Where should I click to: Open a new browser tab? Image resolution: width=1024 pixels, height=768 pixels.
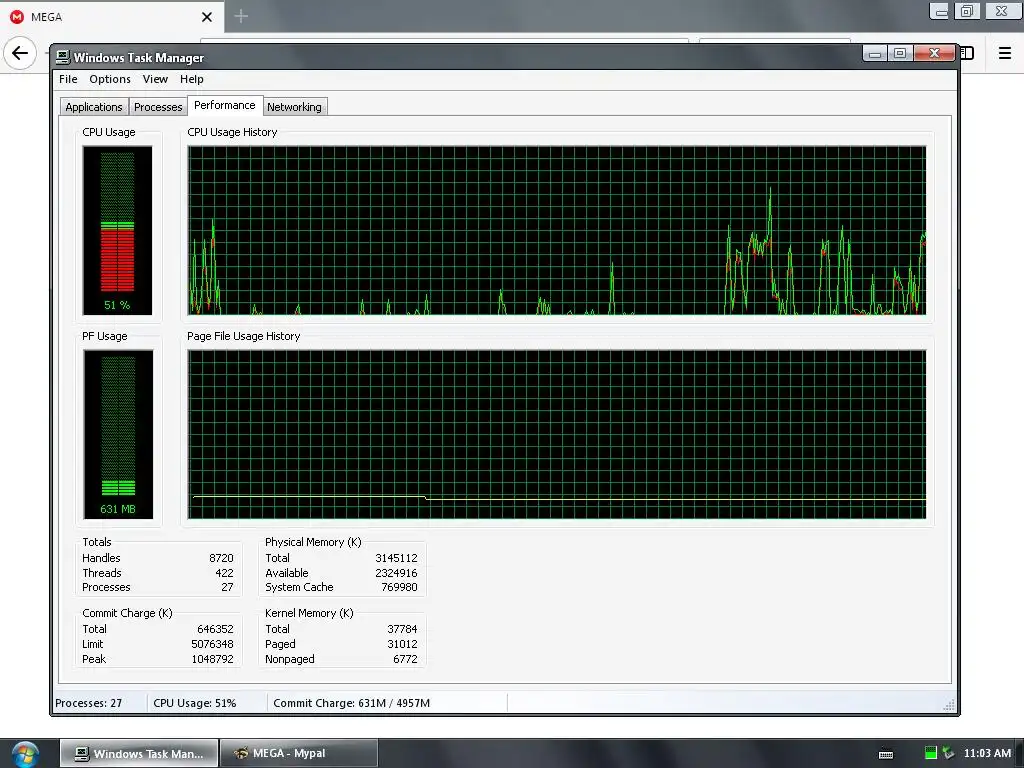tap(241, 16)
